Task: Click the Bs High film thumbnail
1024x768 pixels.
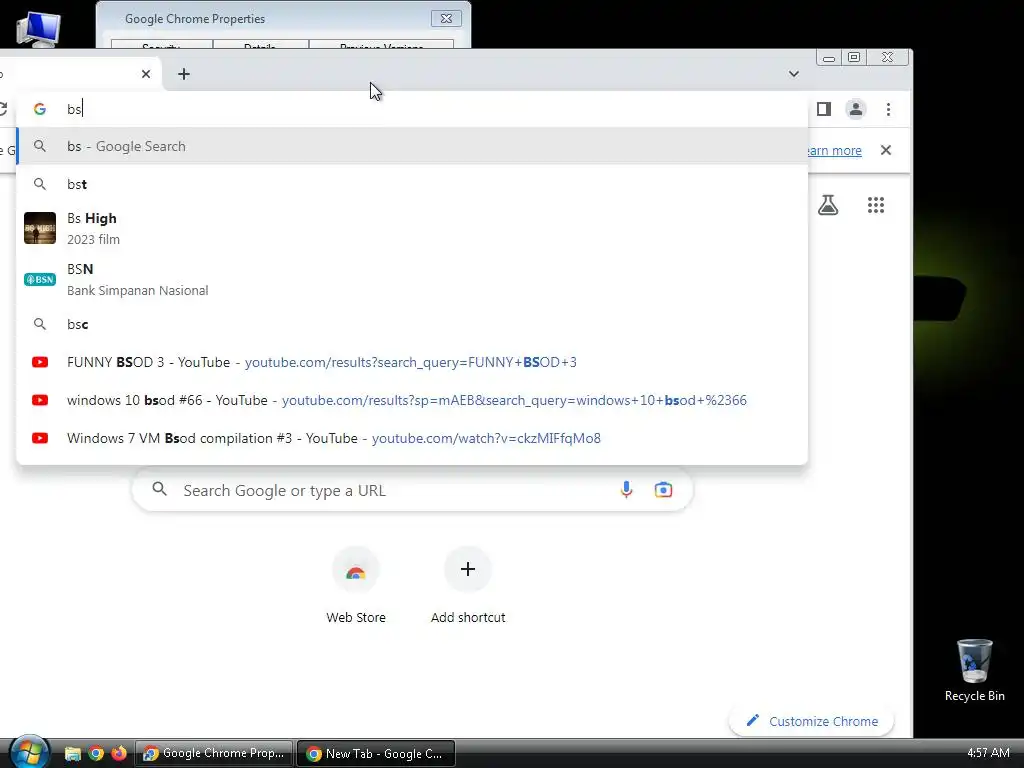Action: 40,228
